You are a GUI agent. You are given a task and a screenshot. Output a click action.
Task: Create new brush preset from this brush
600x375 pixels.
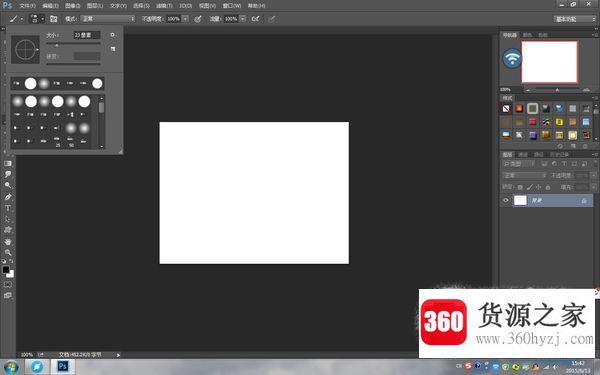click(112, 49)
